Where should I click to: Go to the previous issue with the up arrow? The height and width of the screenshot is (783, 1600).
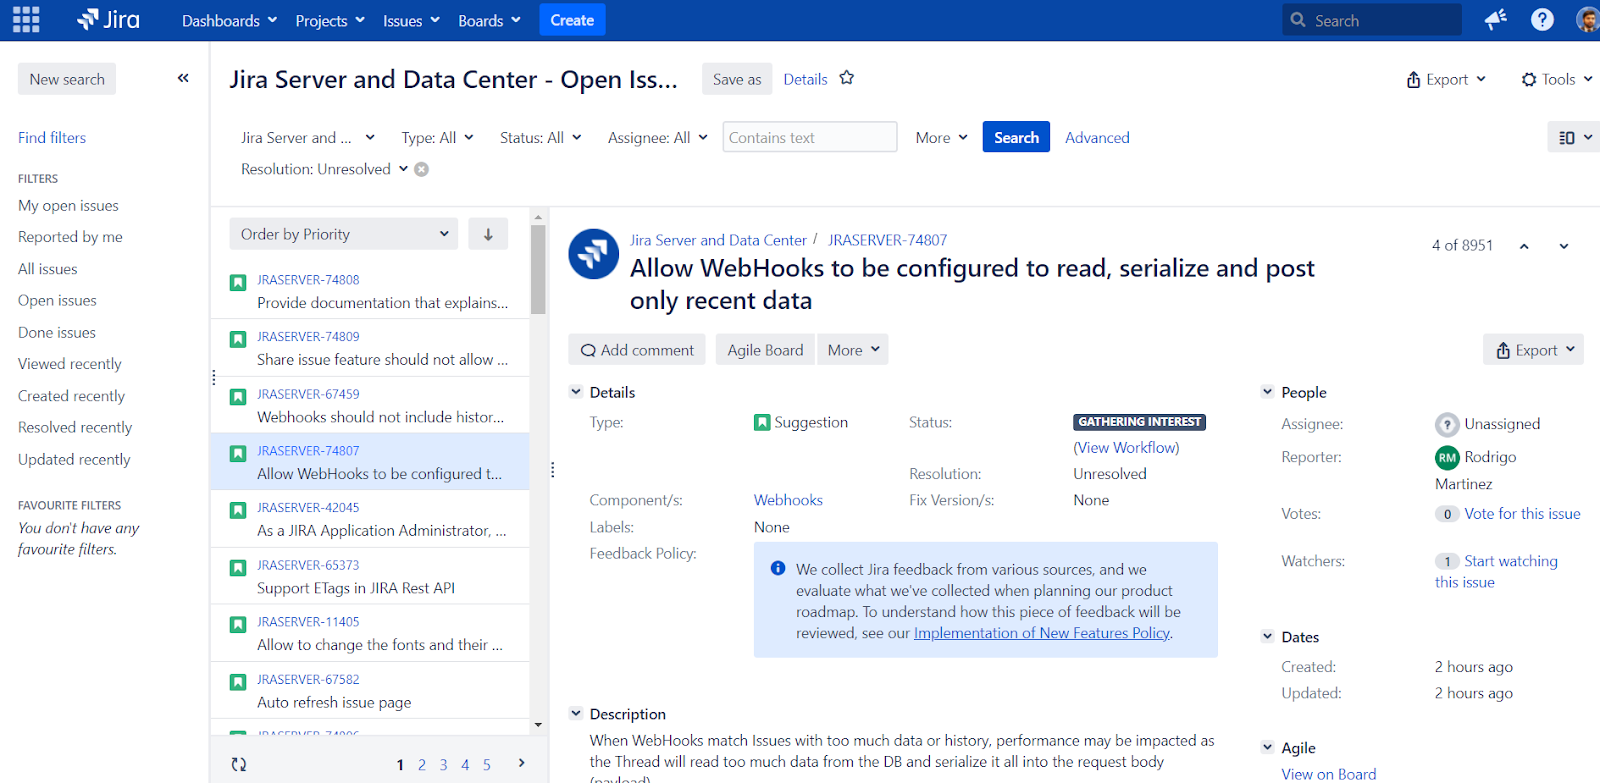1524,246
